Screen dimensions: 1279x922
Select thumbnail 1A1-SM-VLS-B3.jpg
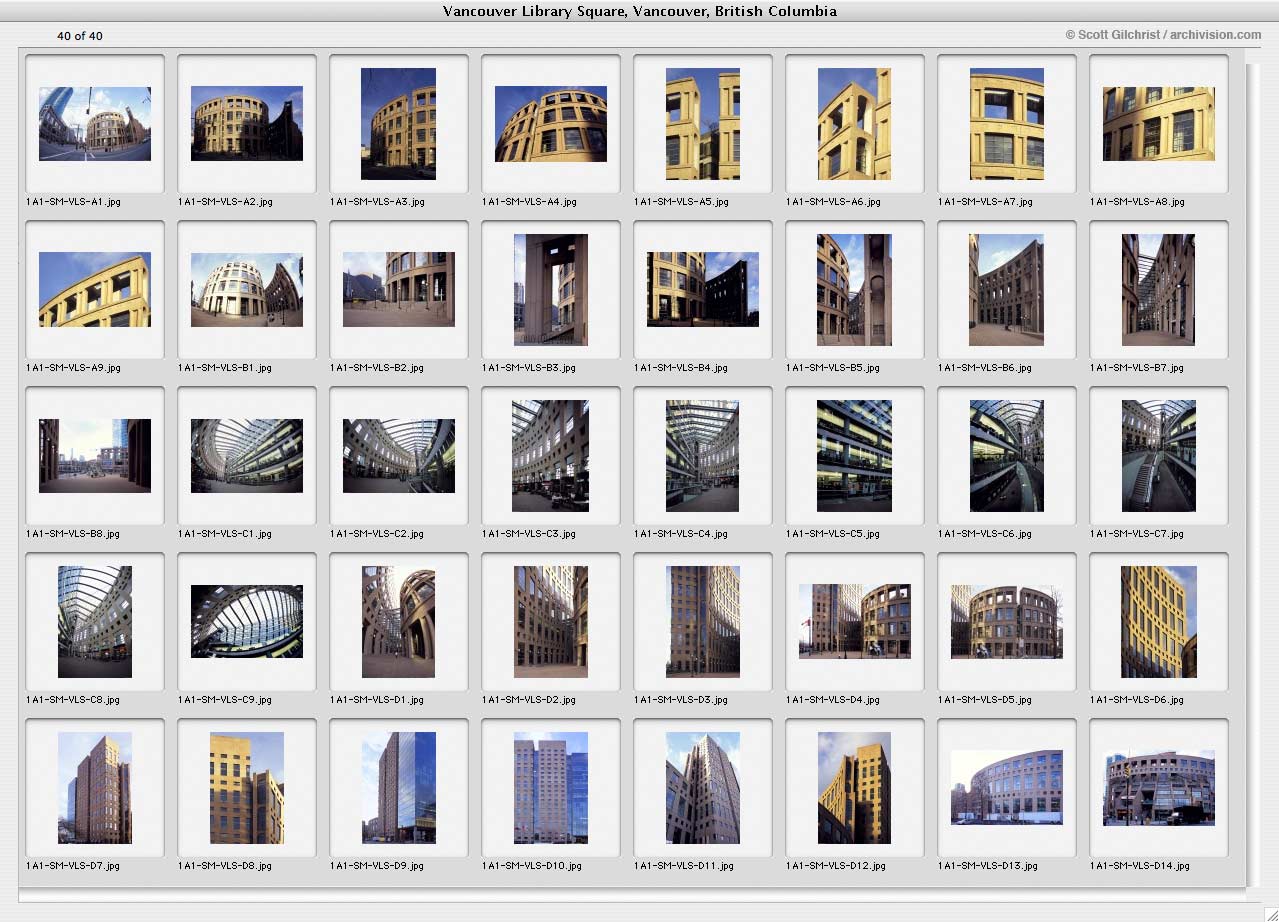(x=551, y=290)
